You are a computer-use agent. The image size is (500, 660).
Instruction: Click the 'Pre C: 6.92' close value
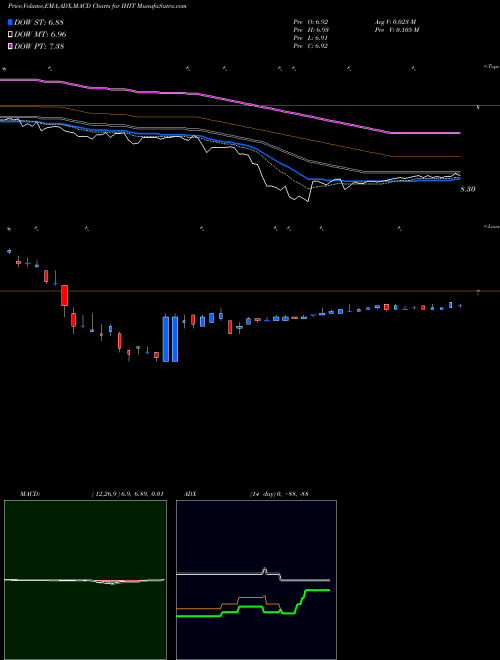coord(311,46)
